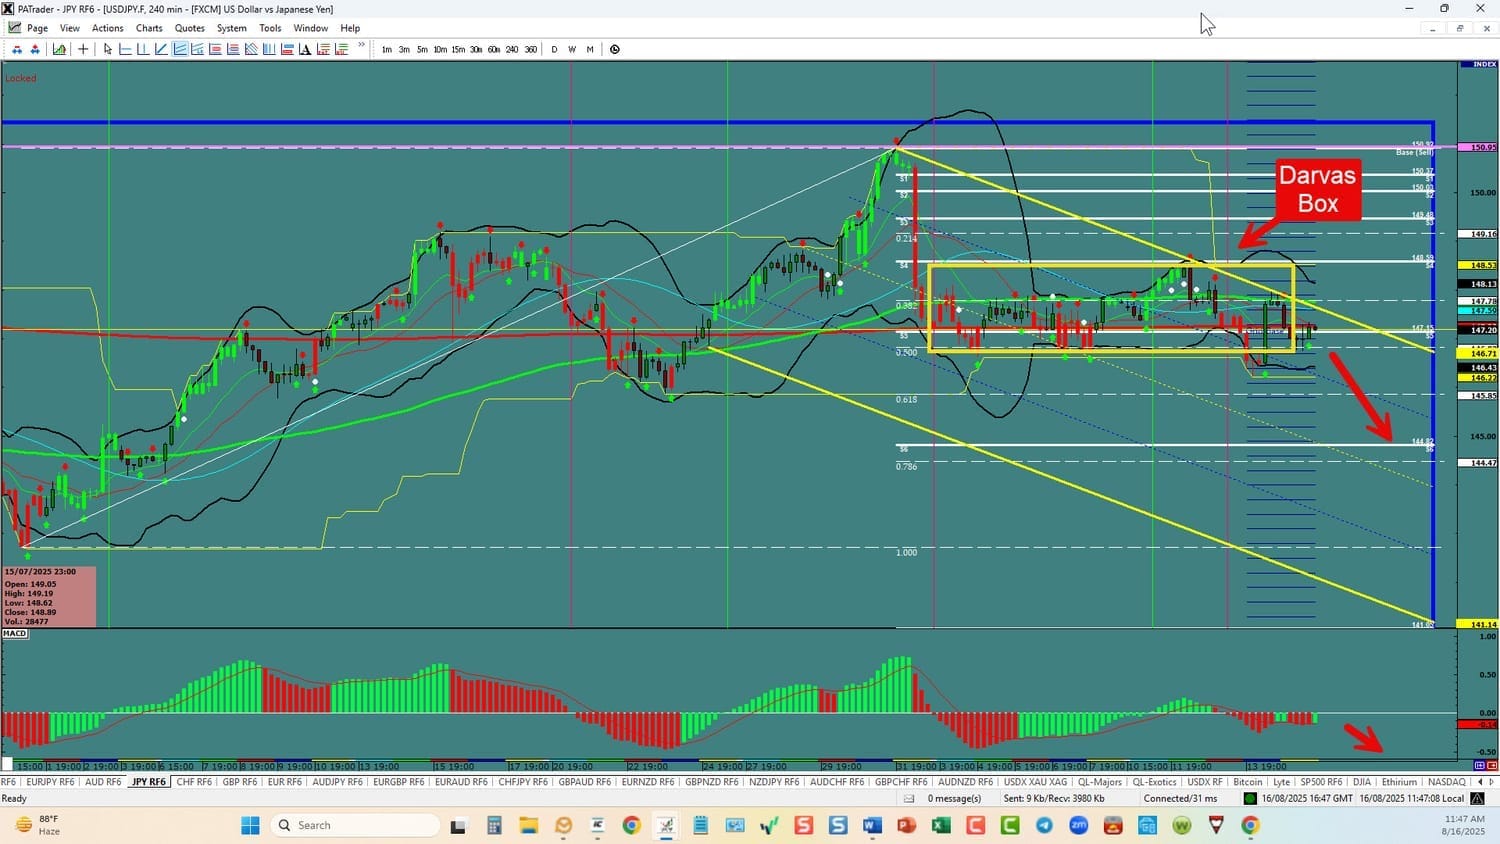Open Zoom from the taskbar

click(1079, 825)
